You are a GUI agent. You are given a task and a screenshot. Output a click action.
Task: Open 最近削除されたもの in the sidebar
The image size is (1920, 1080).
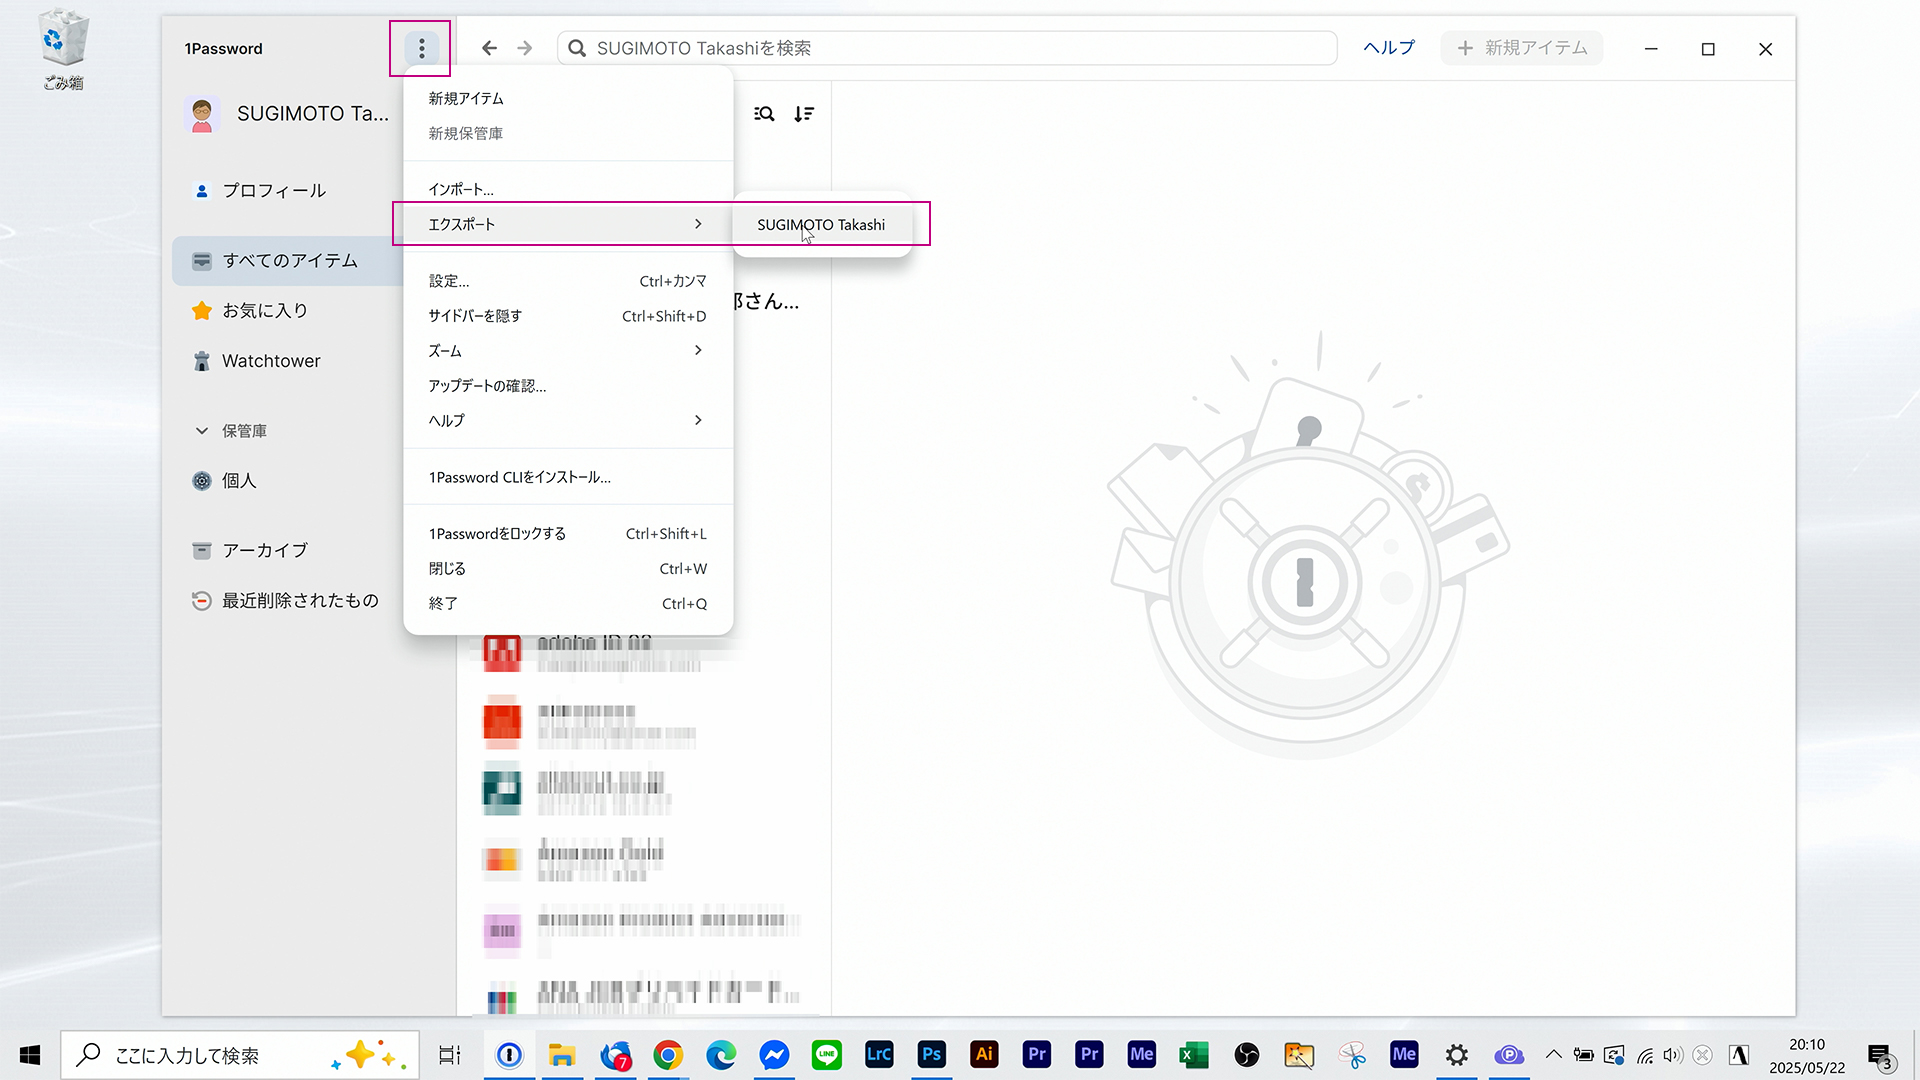click(x=288, y=600)
